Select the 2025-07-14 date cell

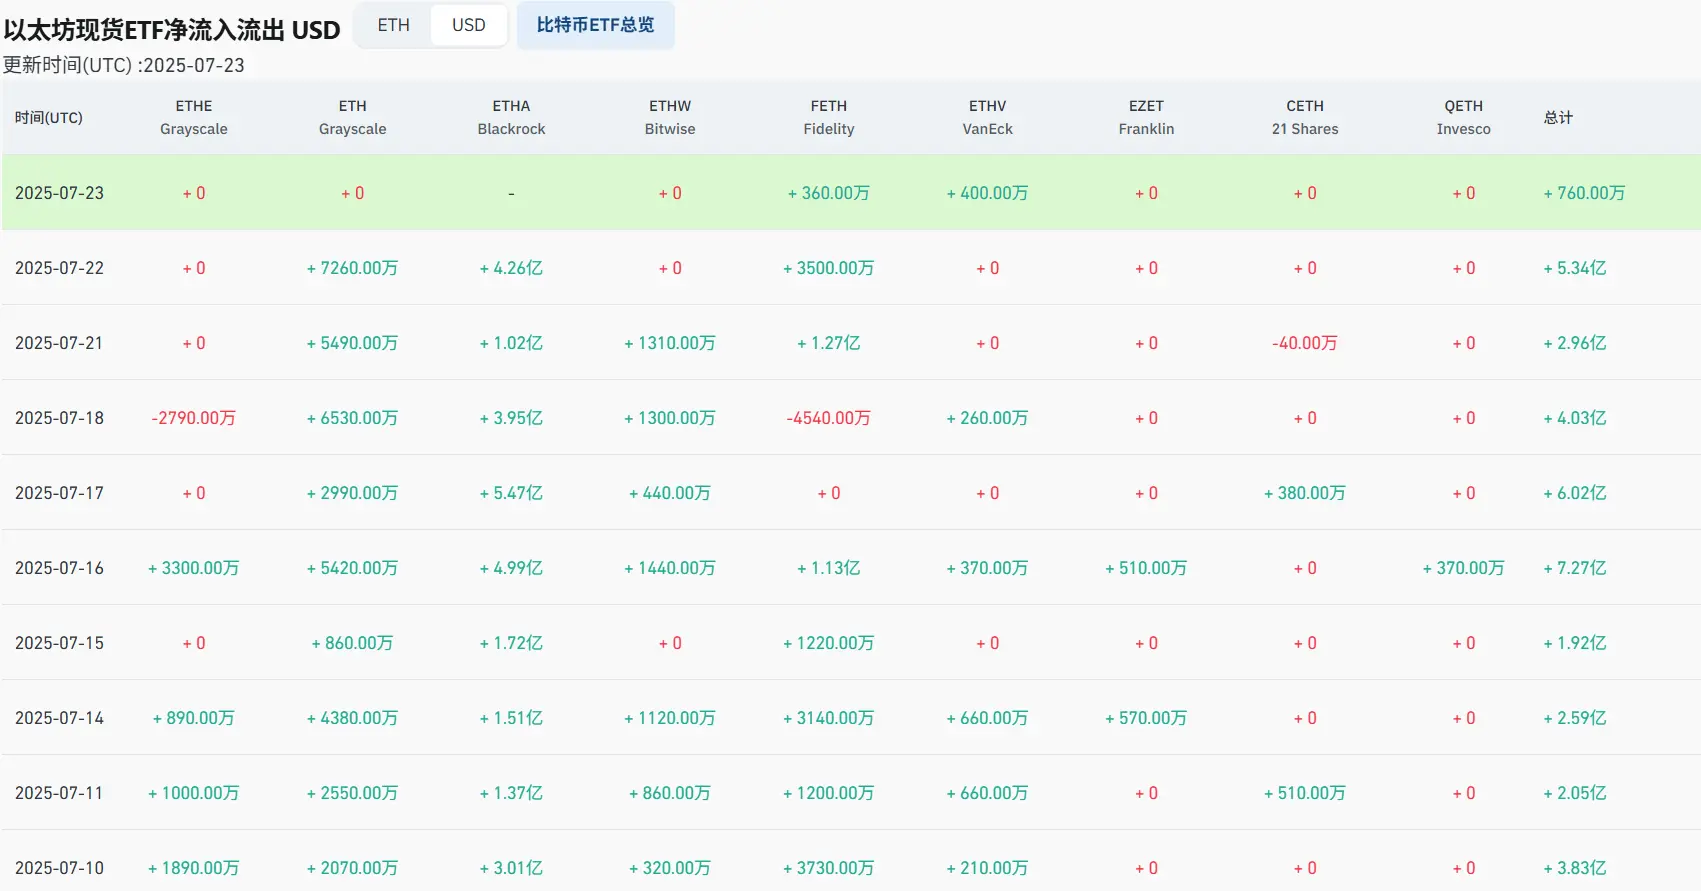coord(59,718)
